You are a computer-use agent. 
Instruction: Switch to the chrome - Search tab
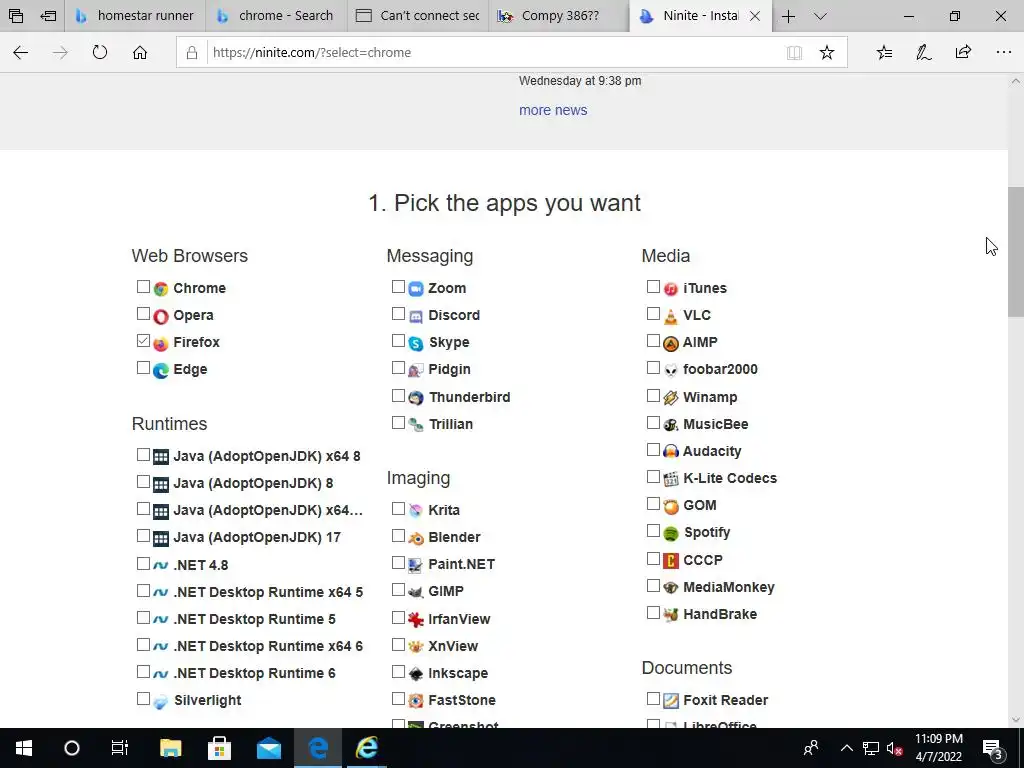click(276, 16)
